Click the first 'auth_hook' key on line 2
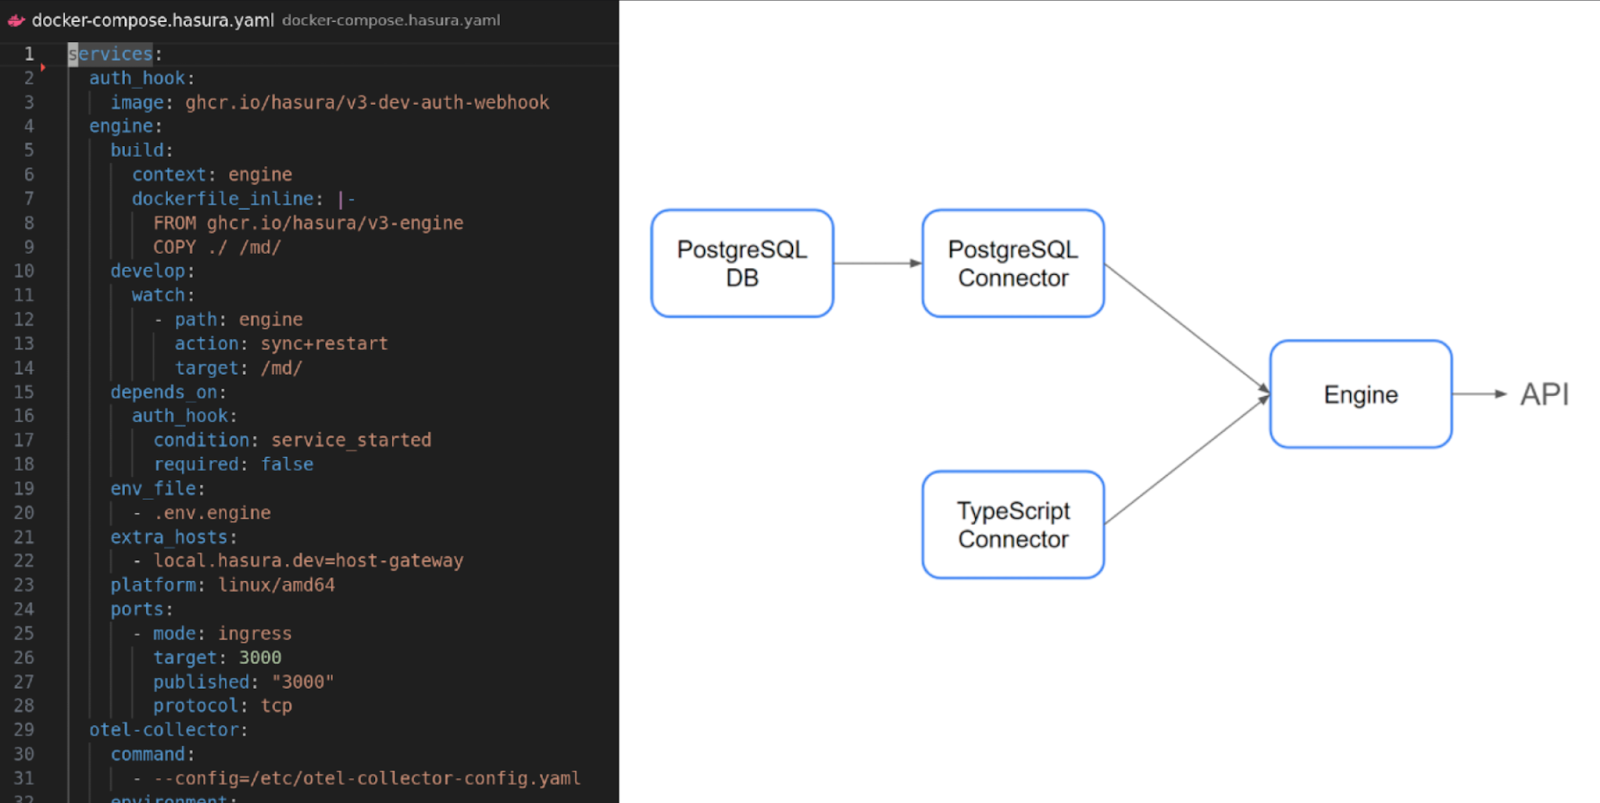Screen dimensions: 1600x803 click(x=137, y=78)
